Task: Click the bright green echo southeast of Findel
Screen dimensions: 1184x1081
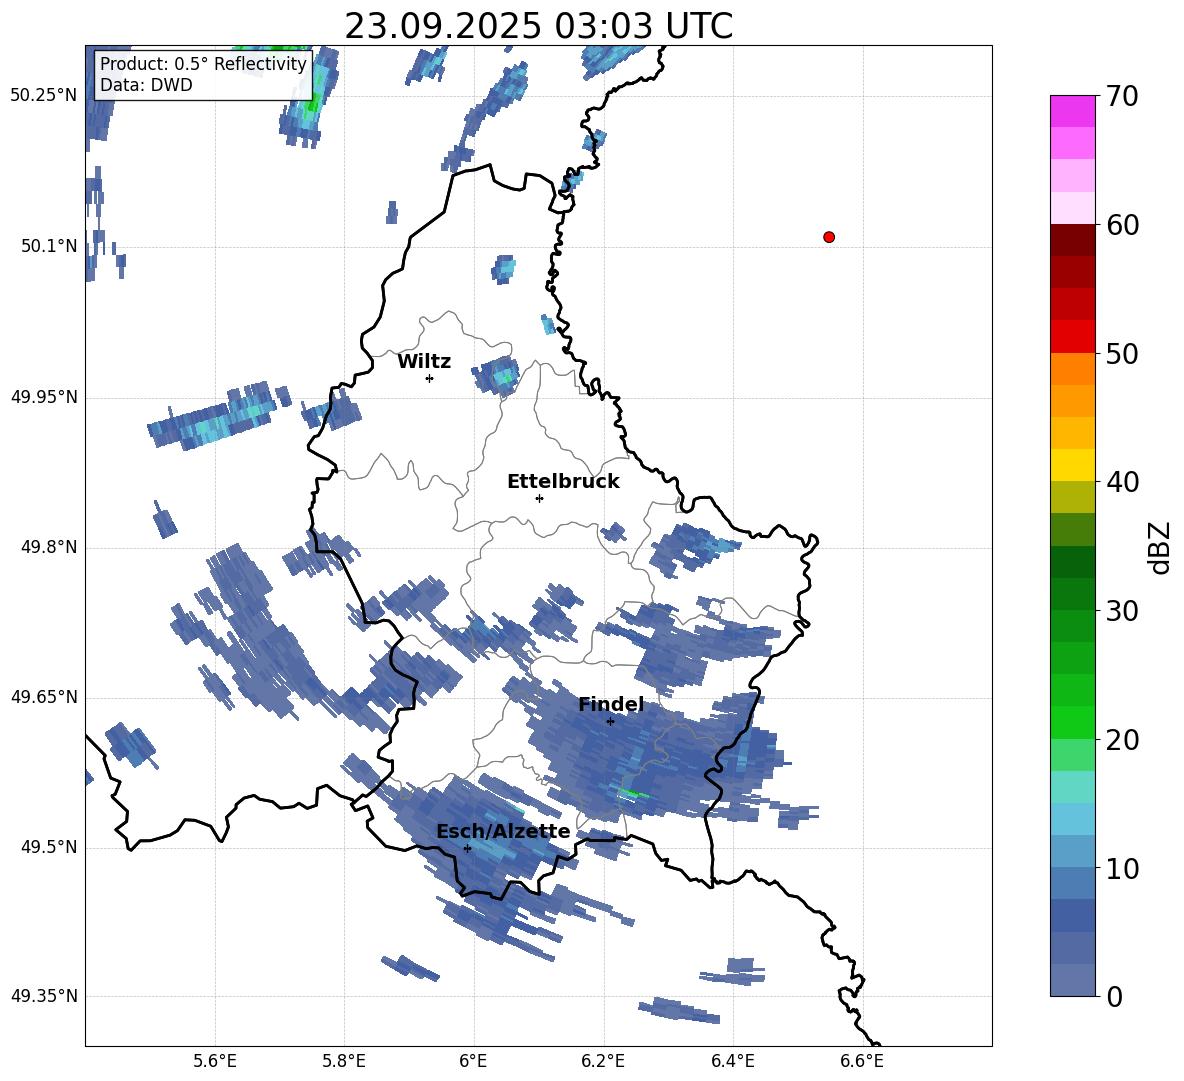Action: coord(633,793)
